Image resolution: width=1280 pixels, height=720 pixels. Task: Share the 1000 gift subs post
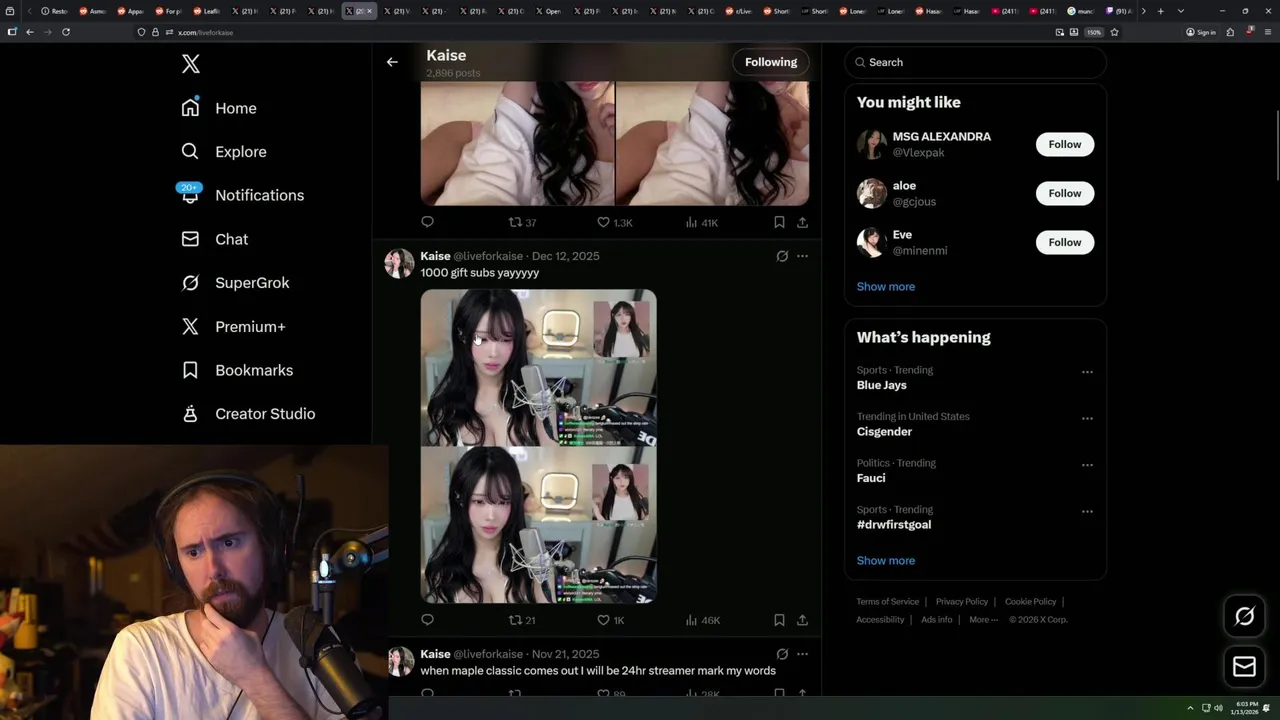point(802,620)
